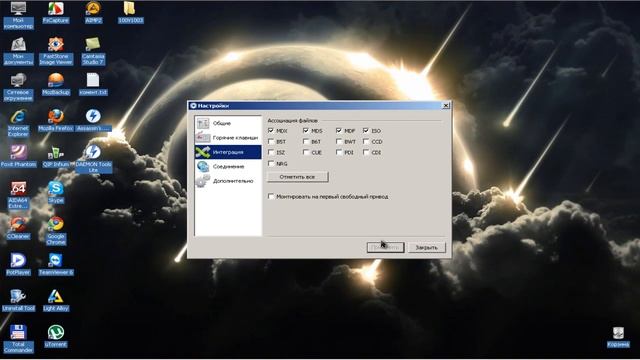Image resolution: width=640 pixels, height=360 pixels.
Task: Select the Google Chrome desktop shortcut
Action: pyautogui.click(x=56, y=231)
